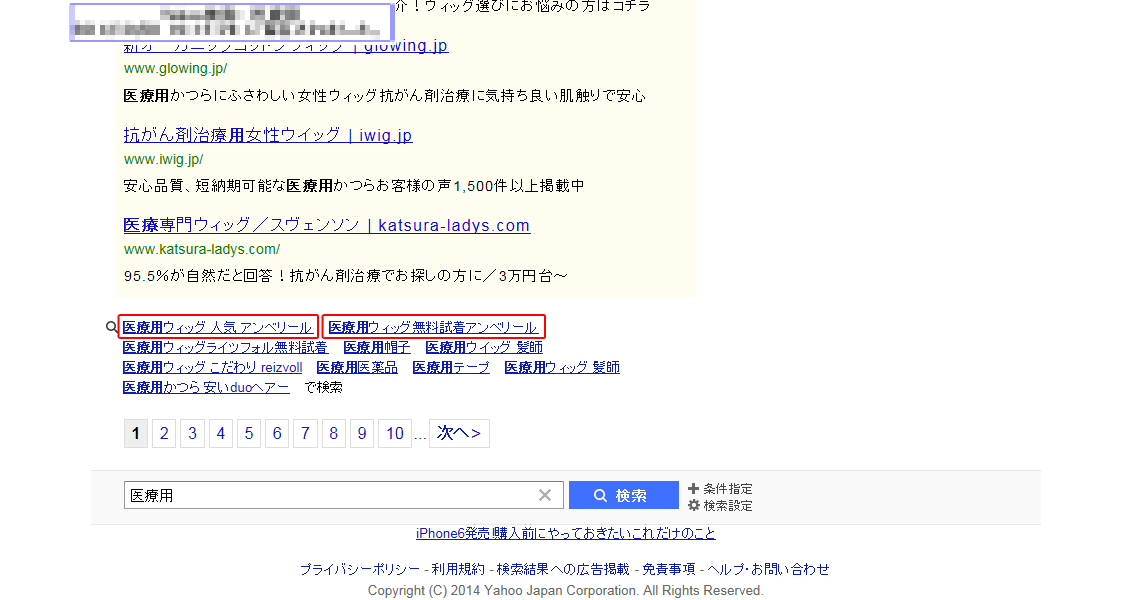
Task: Click the www.glowing.jp/ green URL
Action: (x=175, y=68)
